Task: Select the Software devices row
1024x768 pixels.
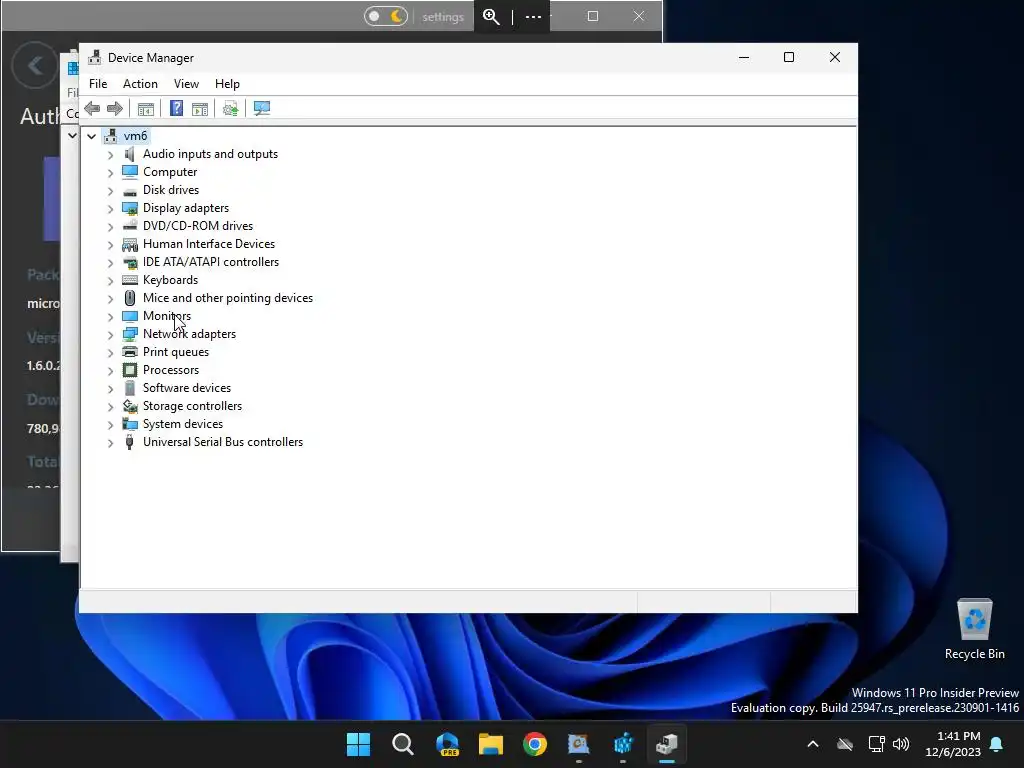Action: click(x=187, y=388)
